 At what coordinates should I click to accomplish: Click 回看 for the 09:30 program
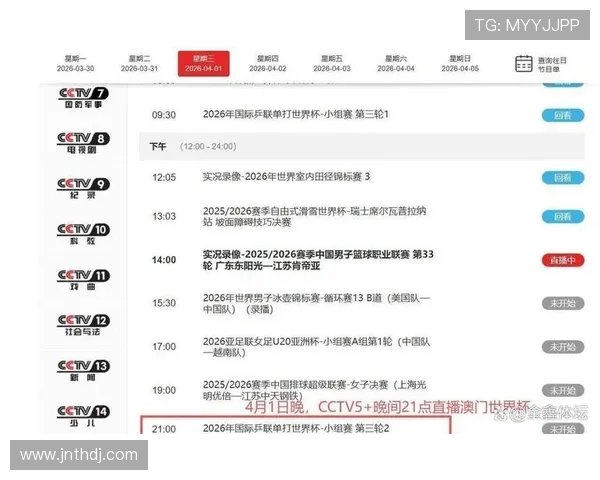[x=563, y=115]
